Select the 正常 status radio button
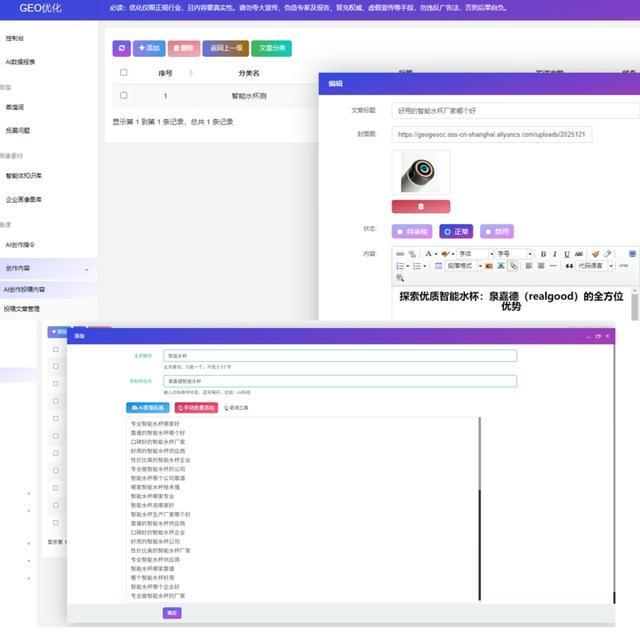The width and height of the screenshot is (640, 640). [456, 231]
